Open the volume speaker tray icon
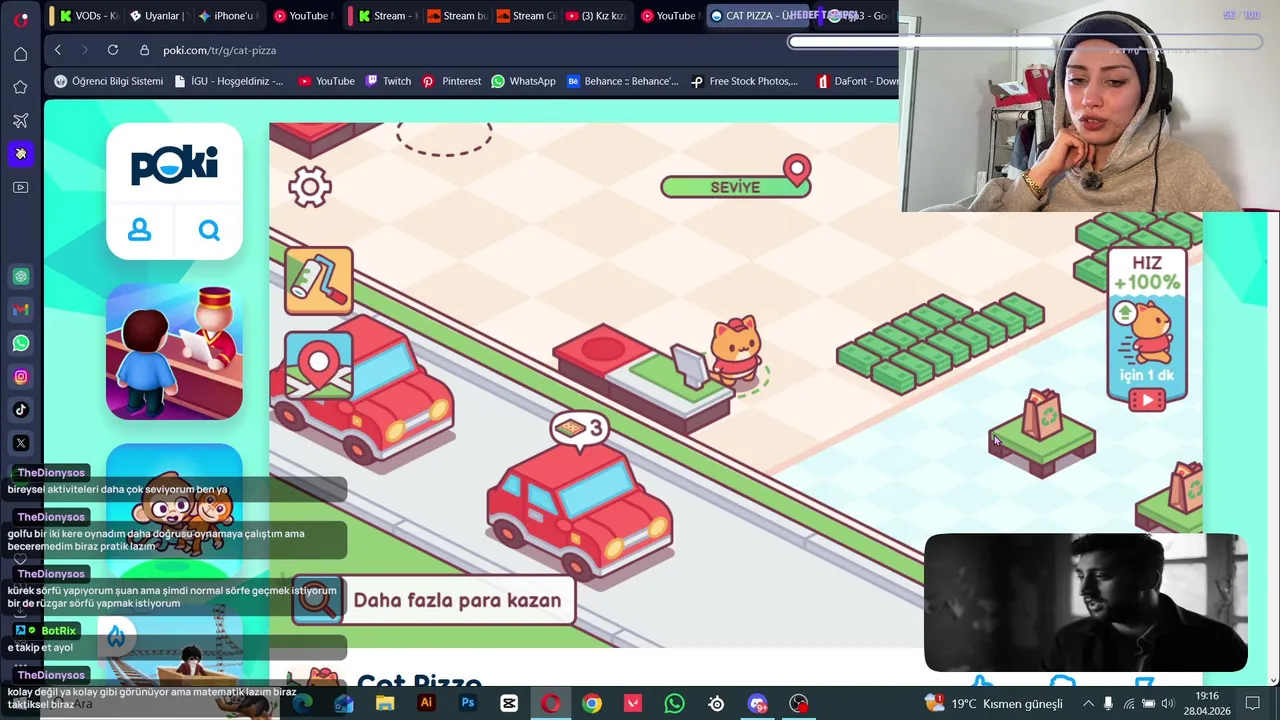 pyautogui.click(x=1167, y=704)
